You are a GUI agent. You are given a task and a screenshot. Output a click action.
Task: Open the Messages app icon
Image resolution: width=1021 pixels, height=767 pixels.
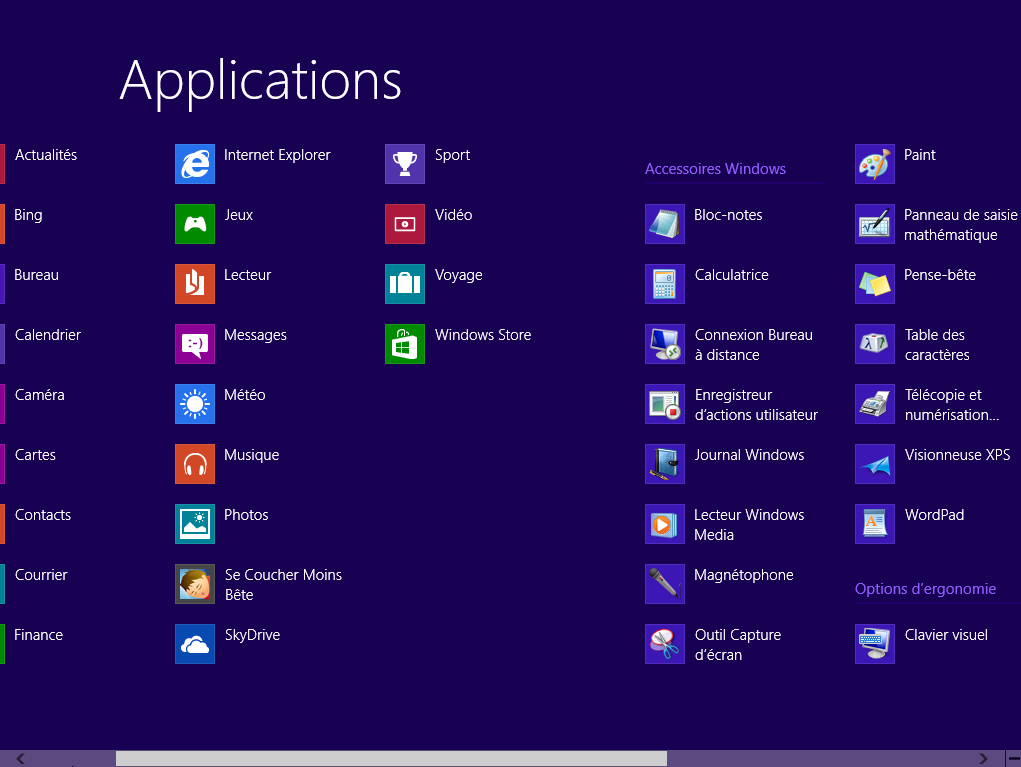coord(195,344)
